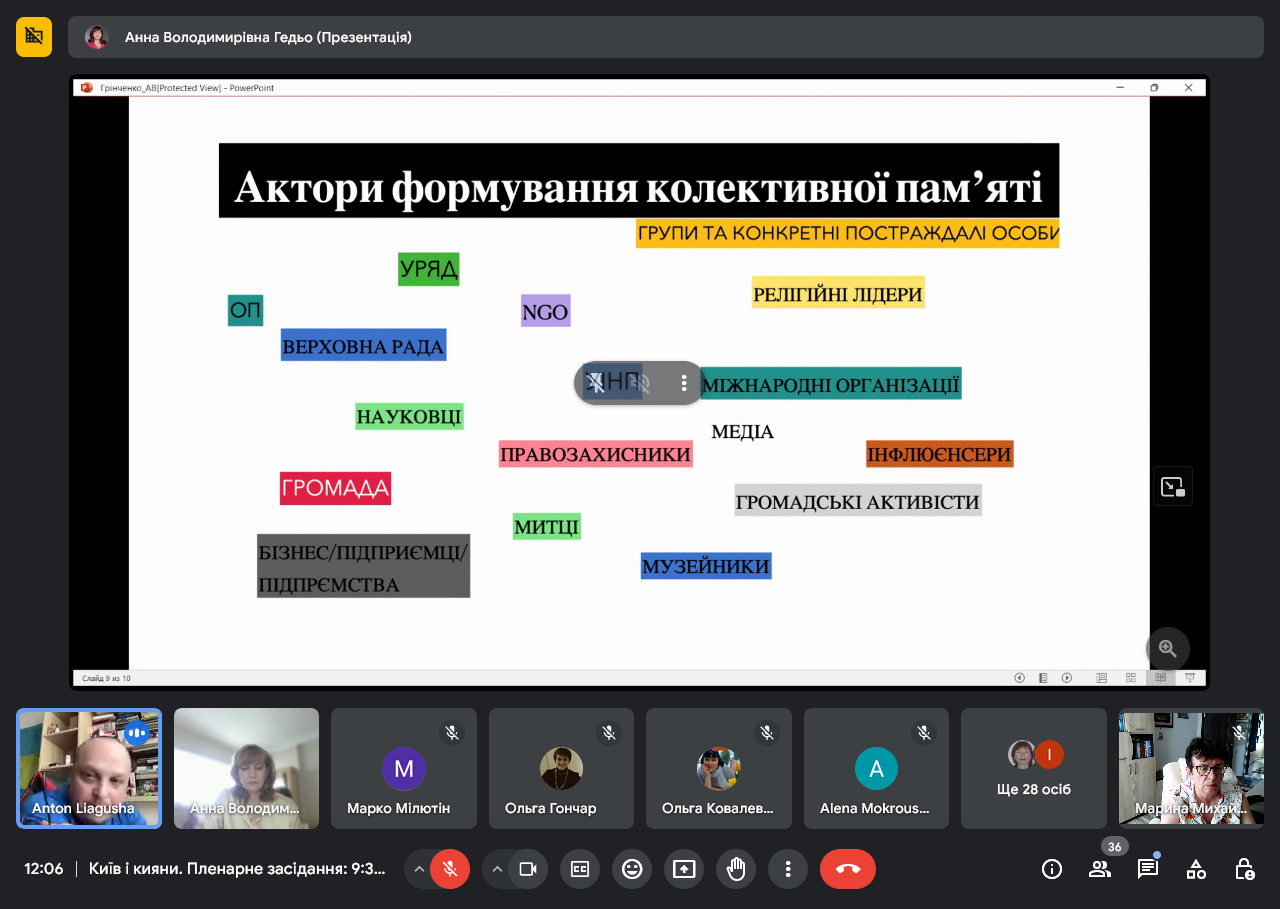Open picture-in-picture for the presentation
This screenshot has width=1280, height=909.
pos(1172,487)
